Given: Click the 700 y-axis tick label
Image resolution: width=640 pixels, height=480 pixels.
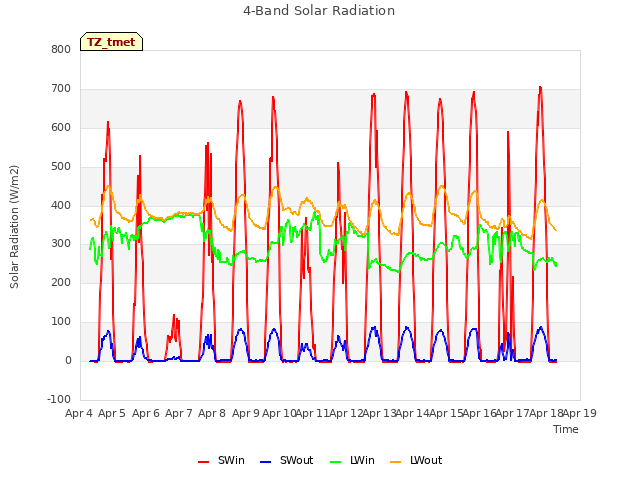Looking at the screenshot, I should [61, 89].
